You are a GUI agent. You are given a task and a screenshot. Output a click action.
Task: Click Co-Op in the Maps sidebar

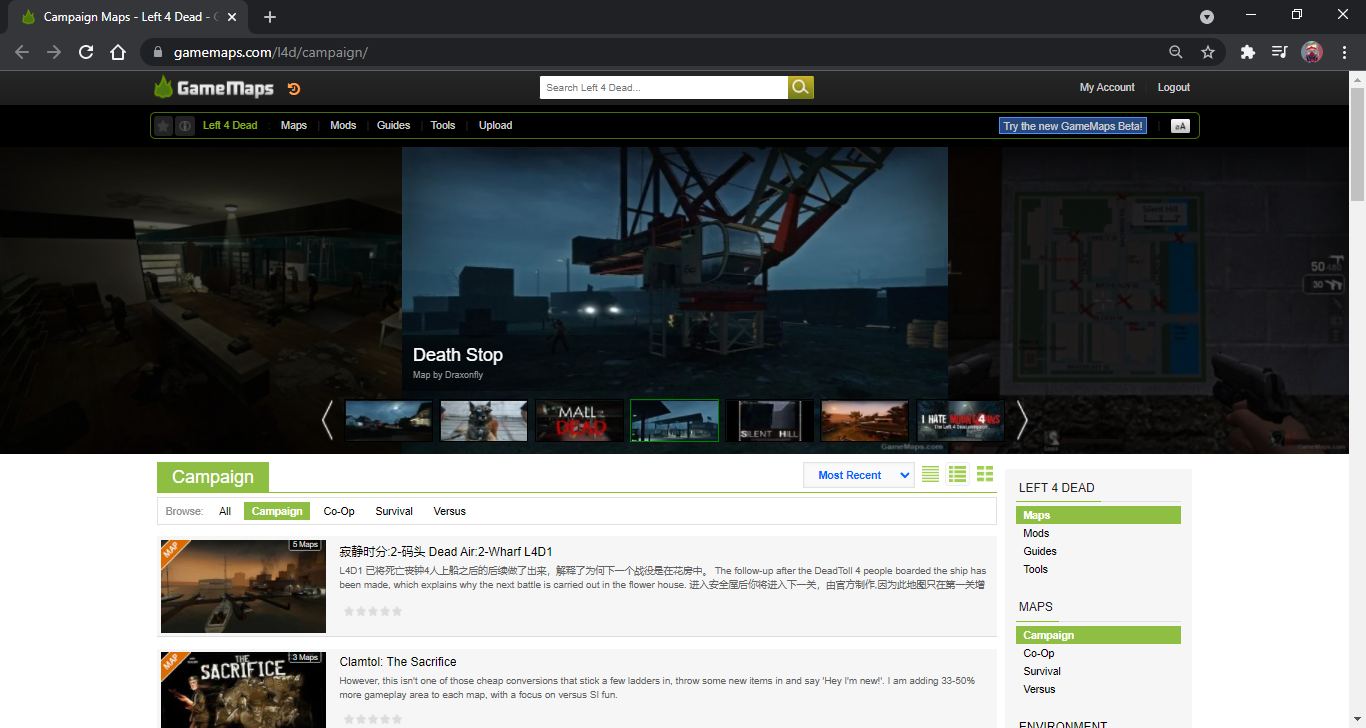click(x=1039, y=653)
